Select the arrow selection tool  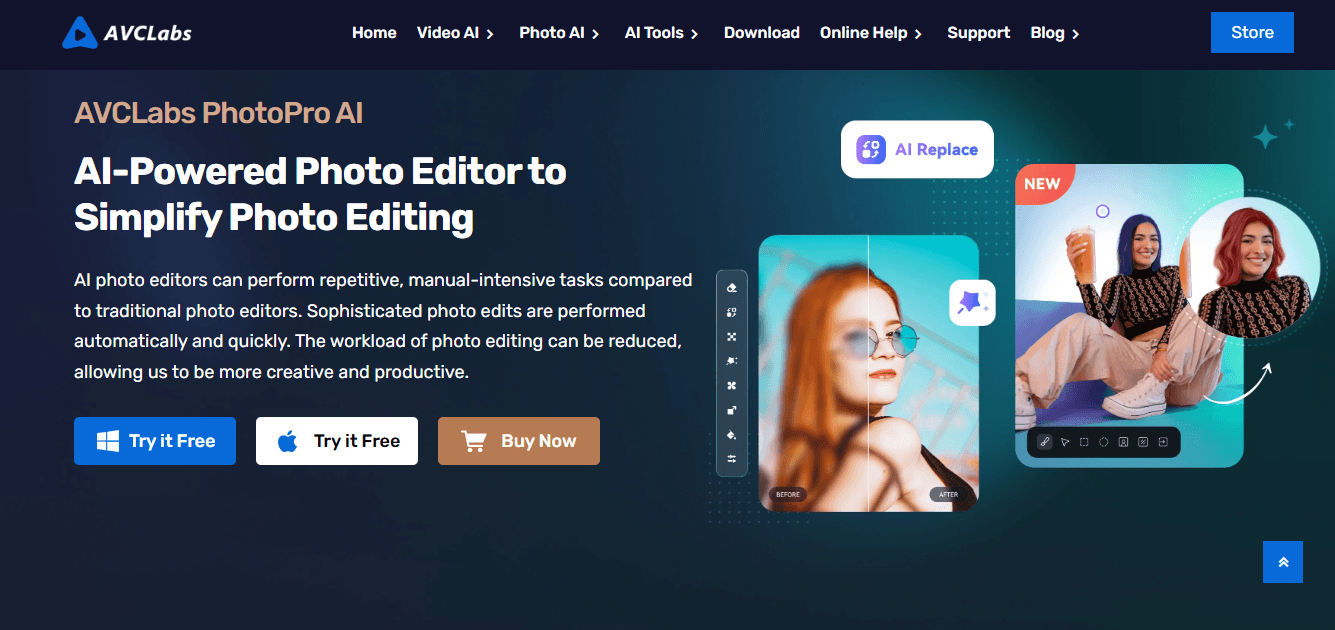[x=1065, y=441]
